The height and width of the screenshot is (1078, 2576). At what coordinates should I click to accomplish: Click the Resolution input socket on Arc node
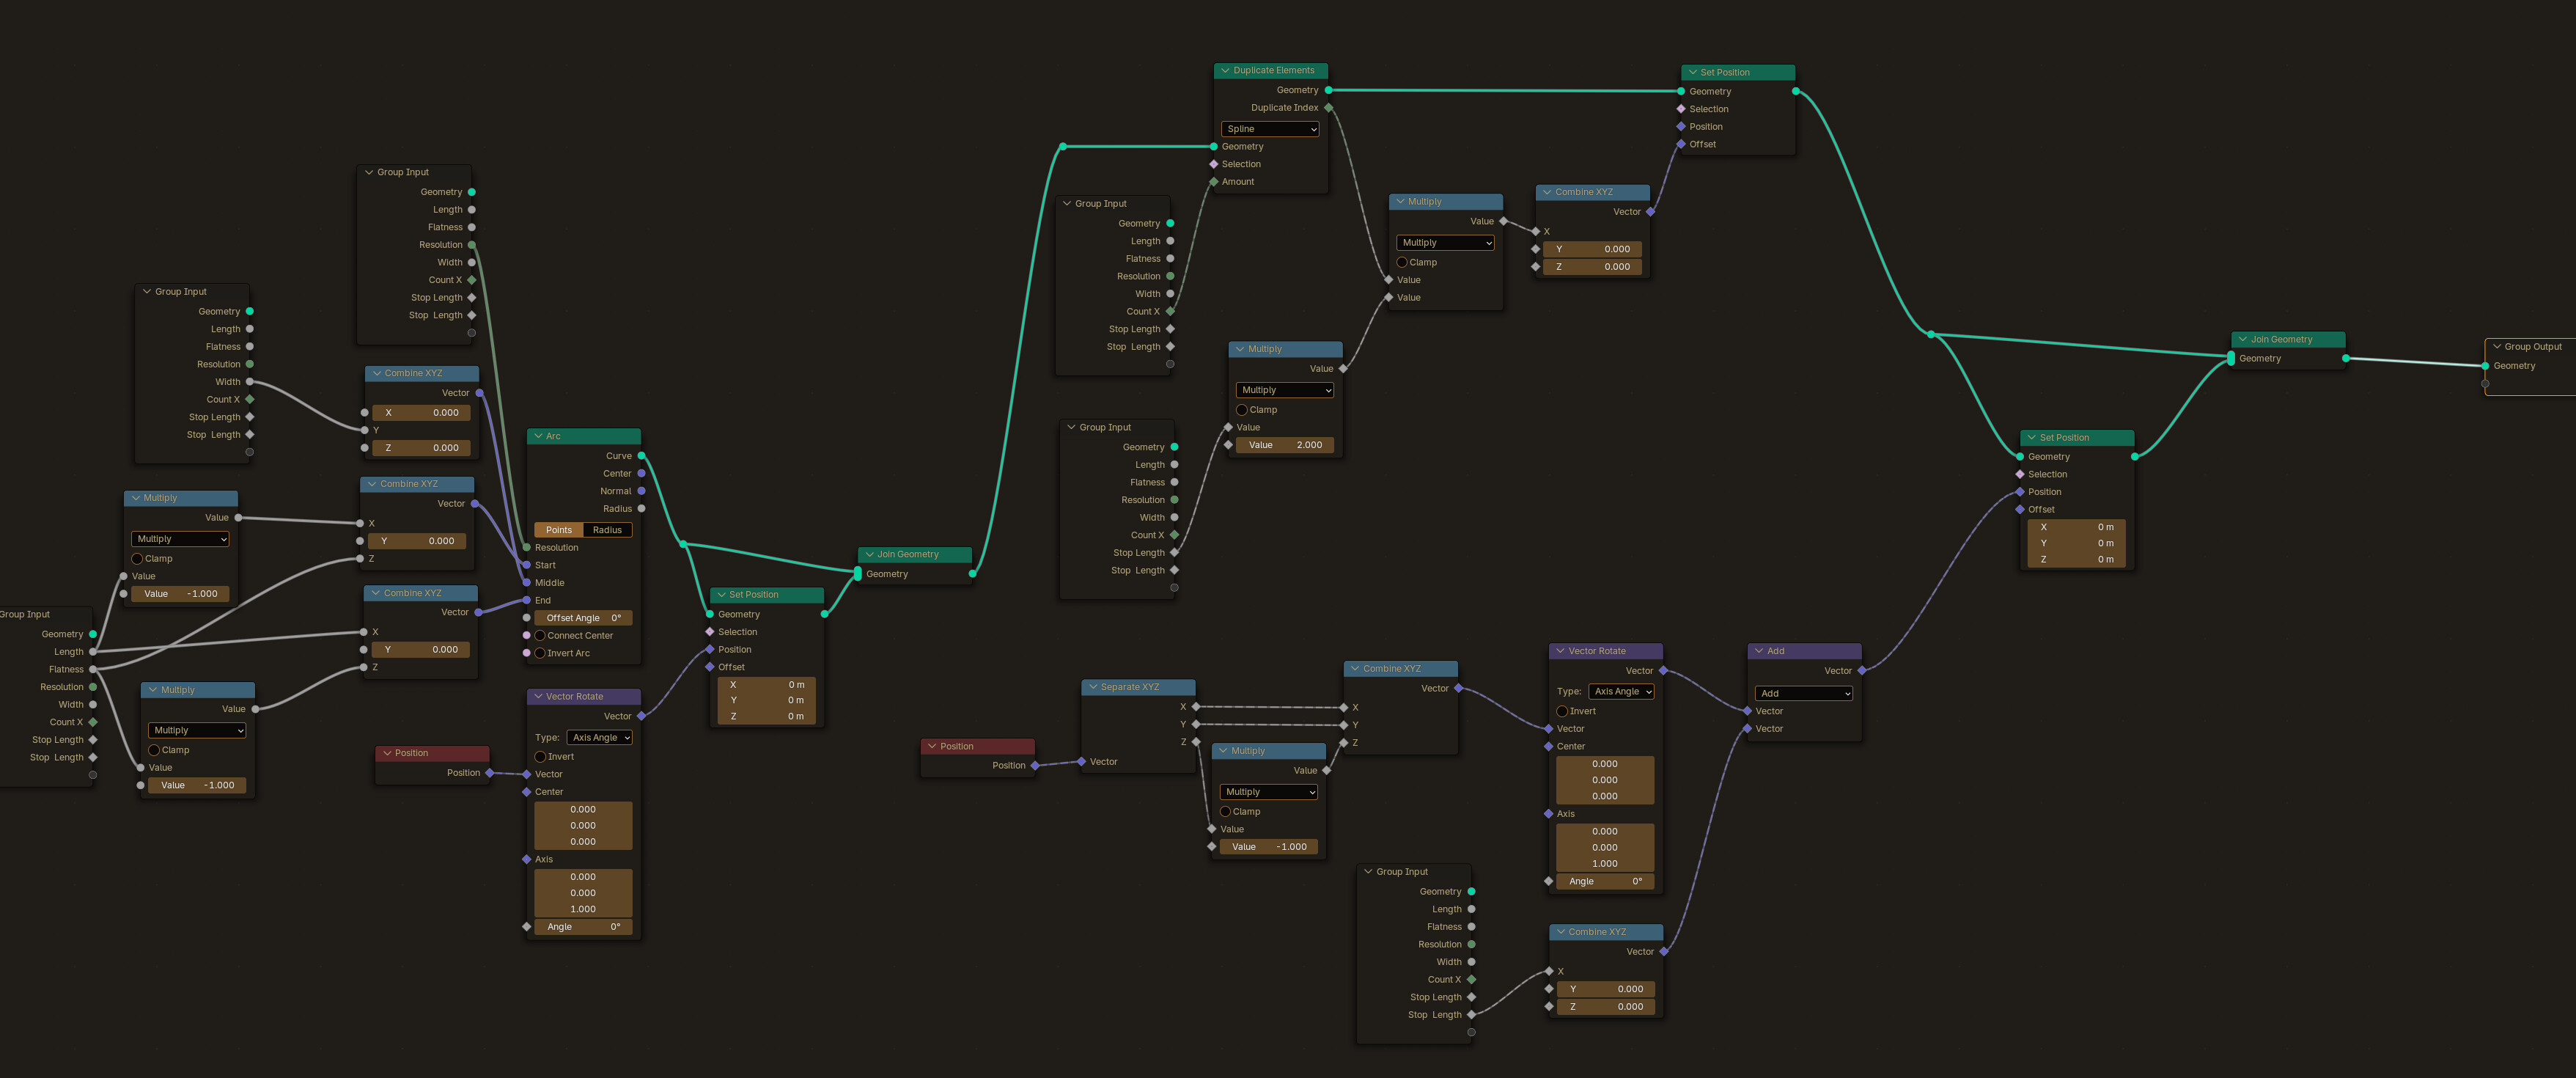click(x=527, y=548)
